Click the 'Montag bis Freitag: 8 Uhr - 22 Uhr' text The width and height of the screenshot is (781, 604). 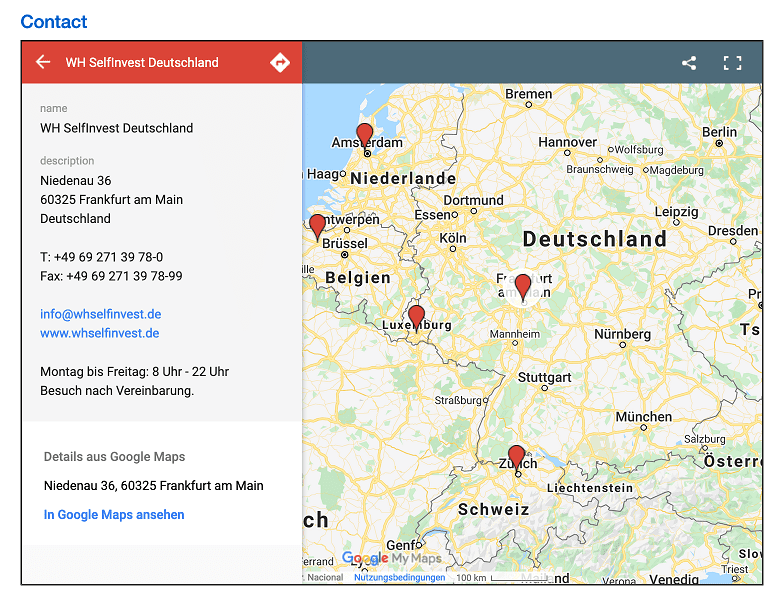(134, 371)
